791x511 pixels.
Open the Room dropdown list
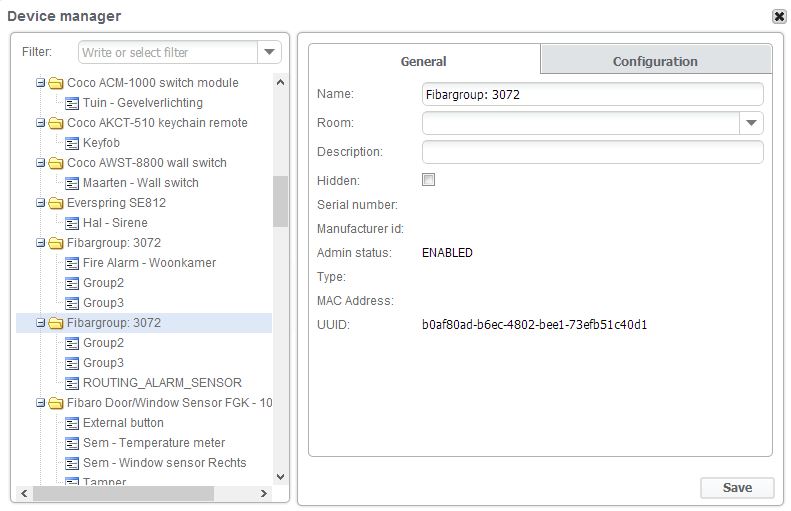pos(752,123)
